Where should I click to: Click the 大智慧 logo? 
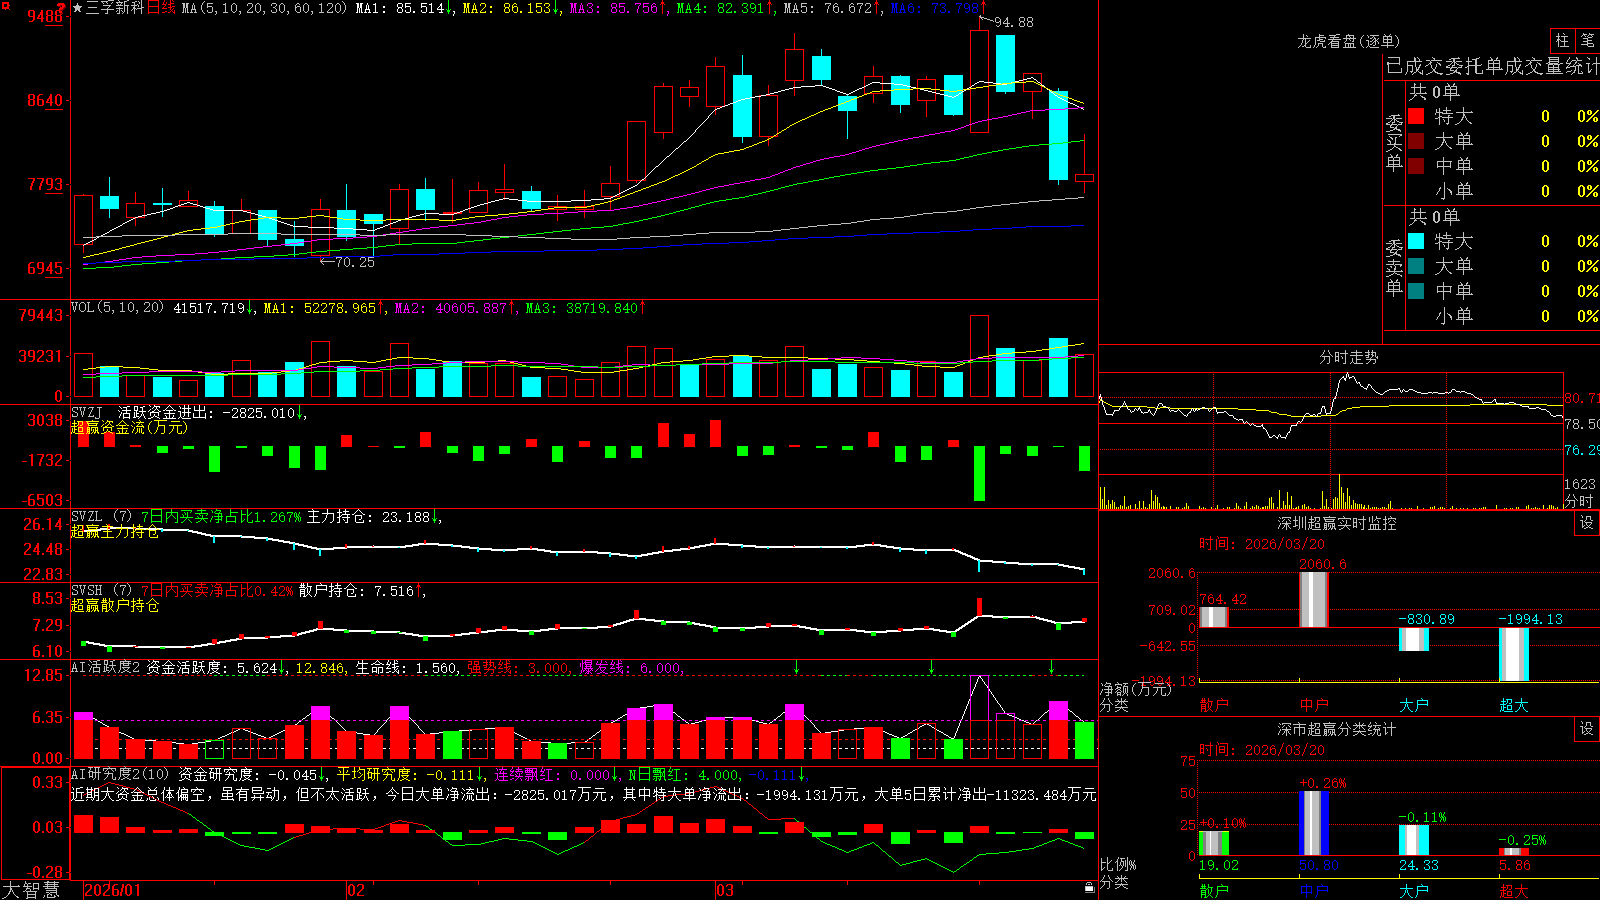pos(31,890)
